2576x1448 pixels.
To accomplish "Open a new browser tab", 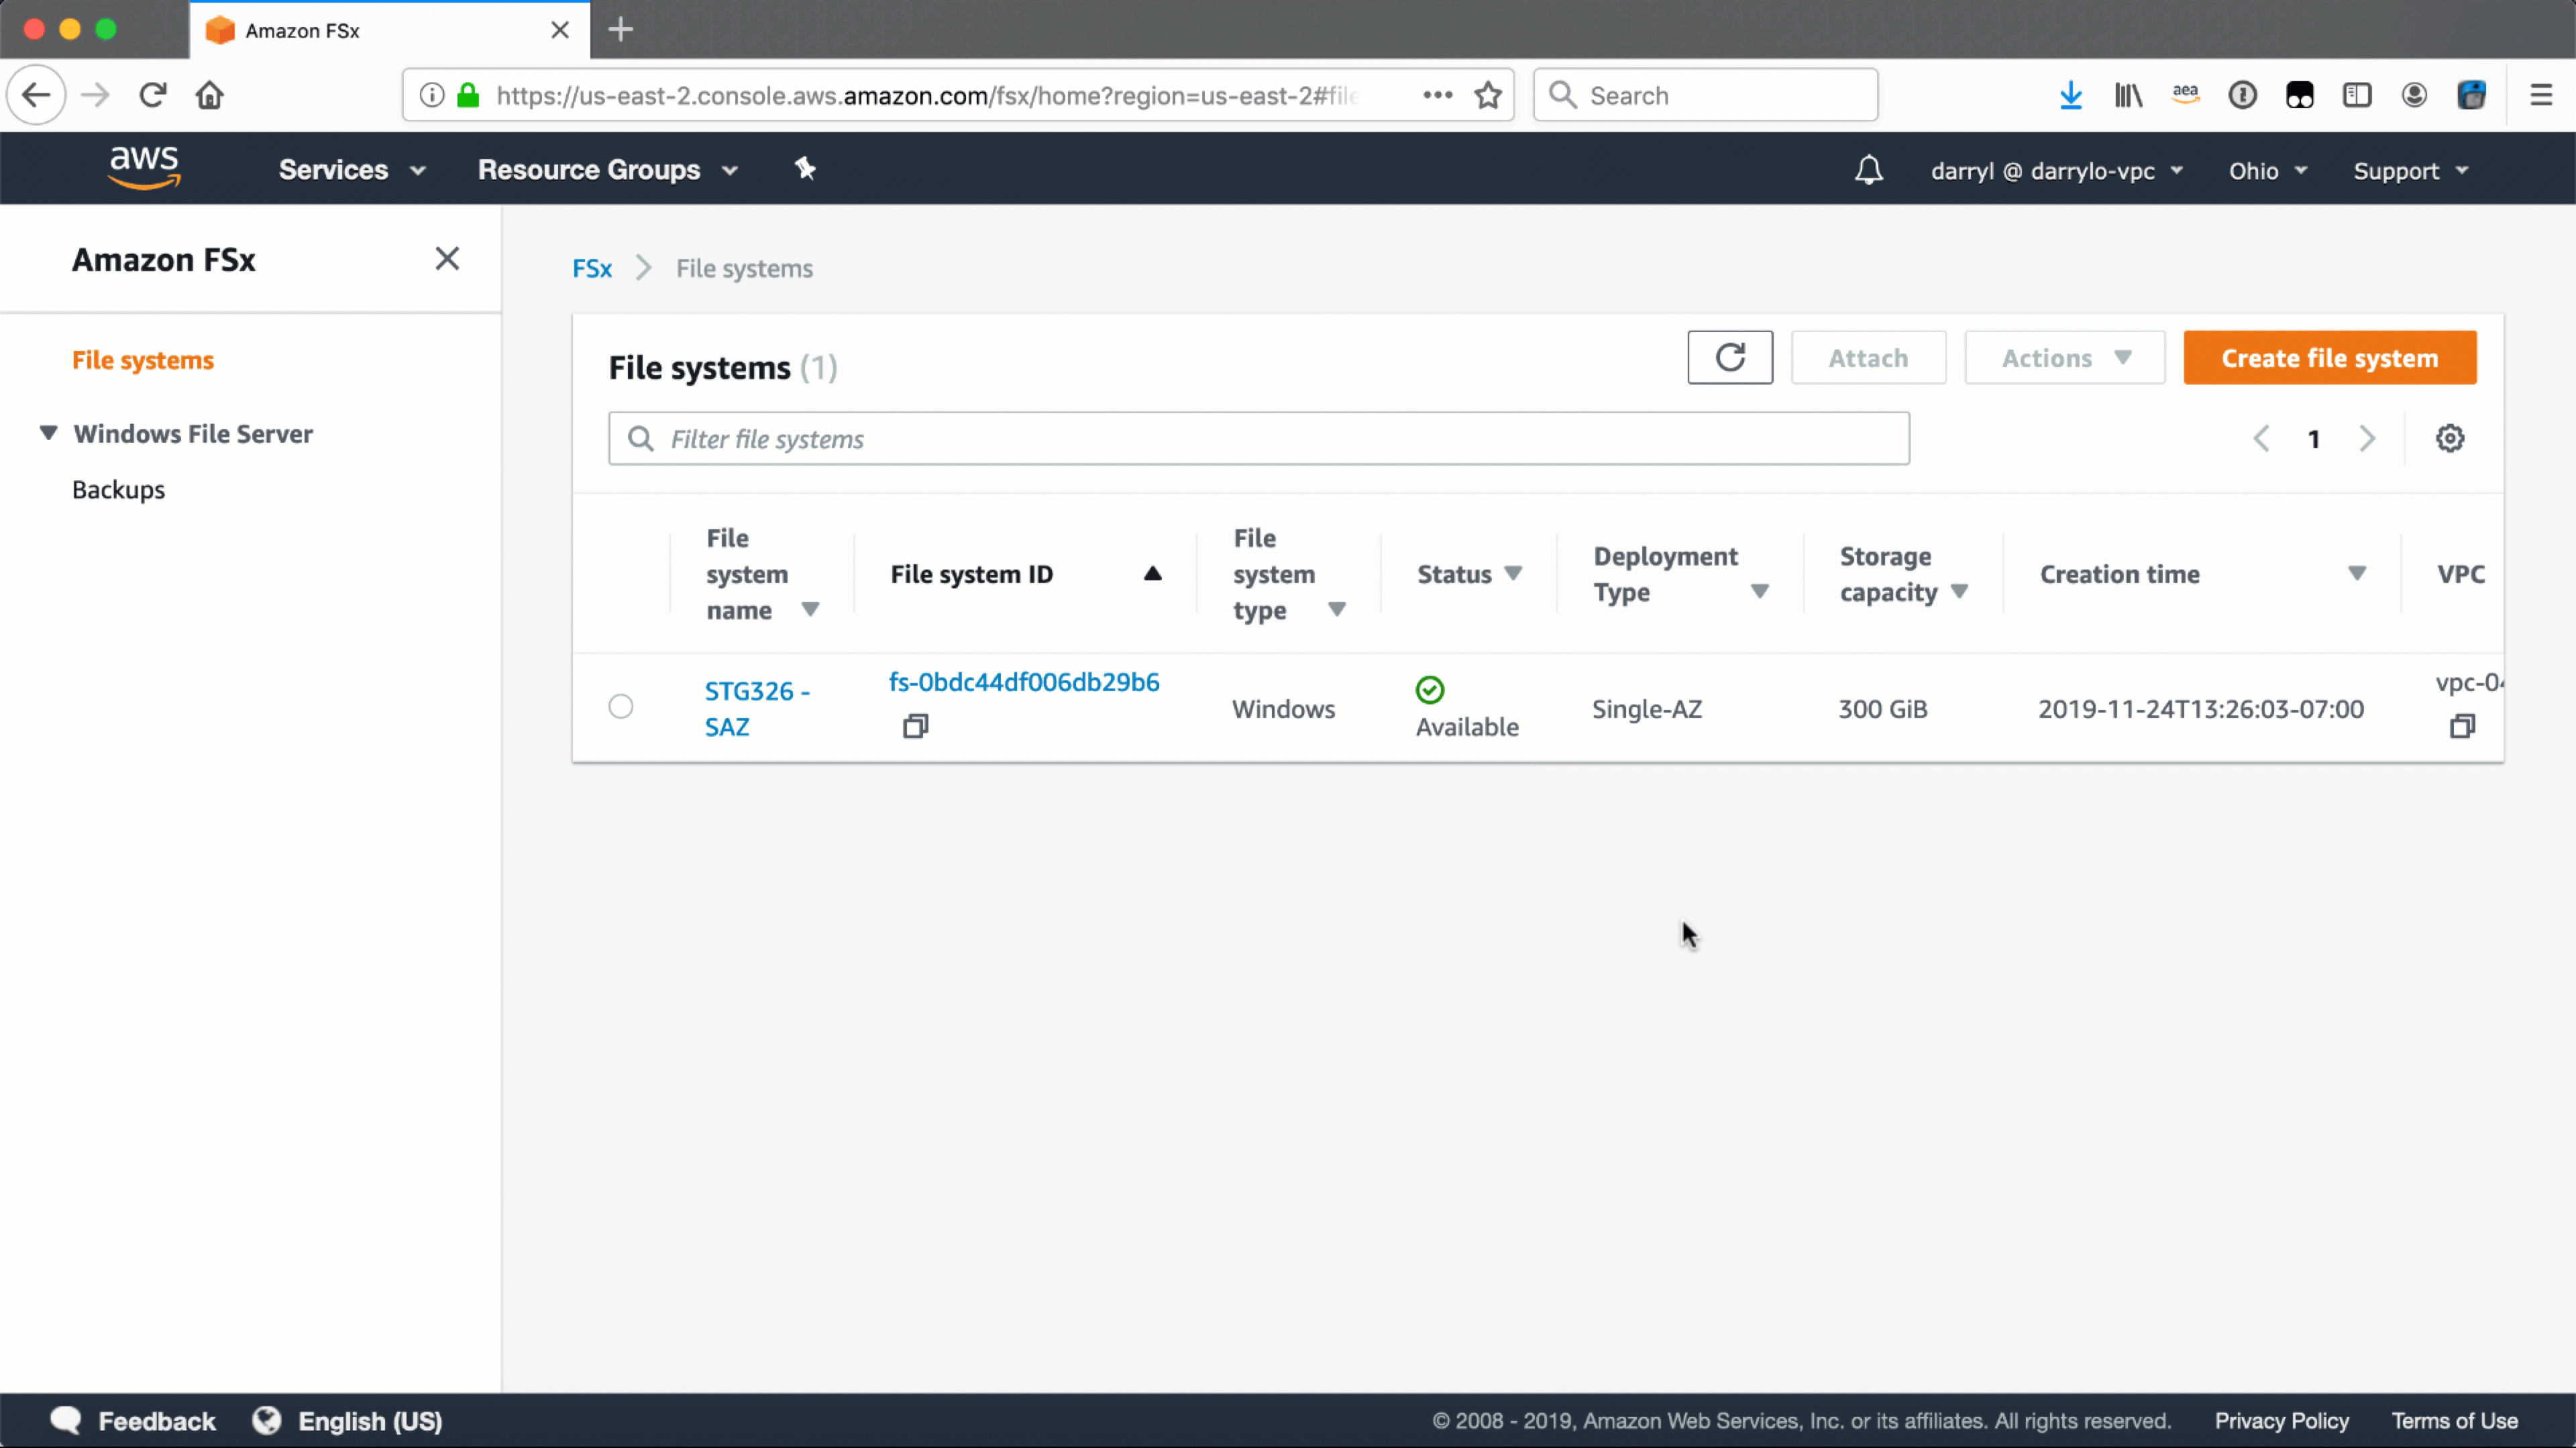I will 620,29.
